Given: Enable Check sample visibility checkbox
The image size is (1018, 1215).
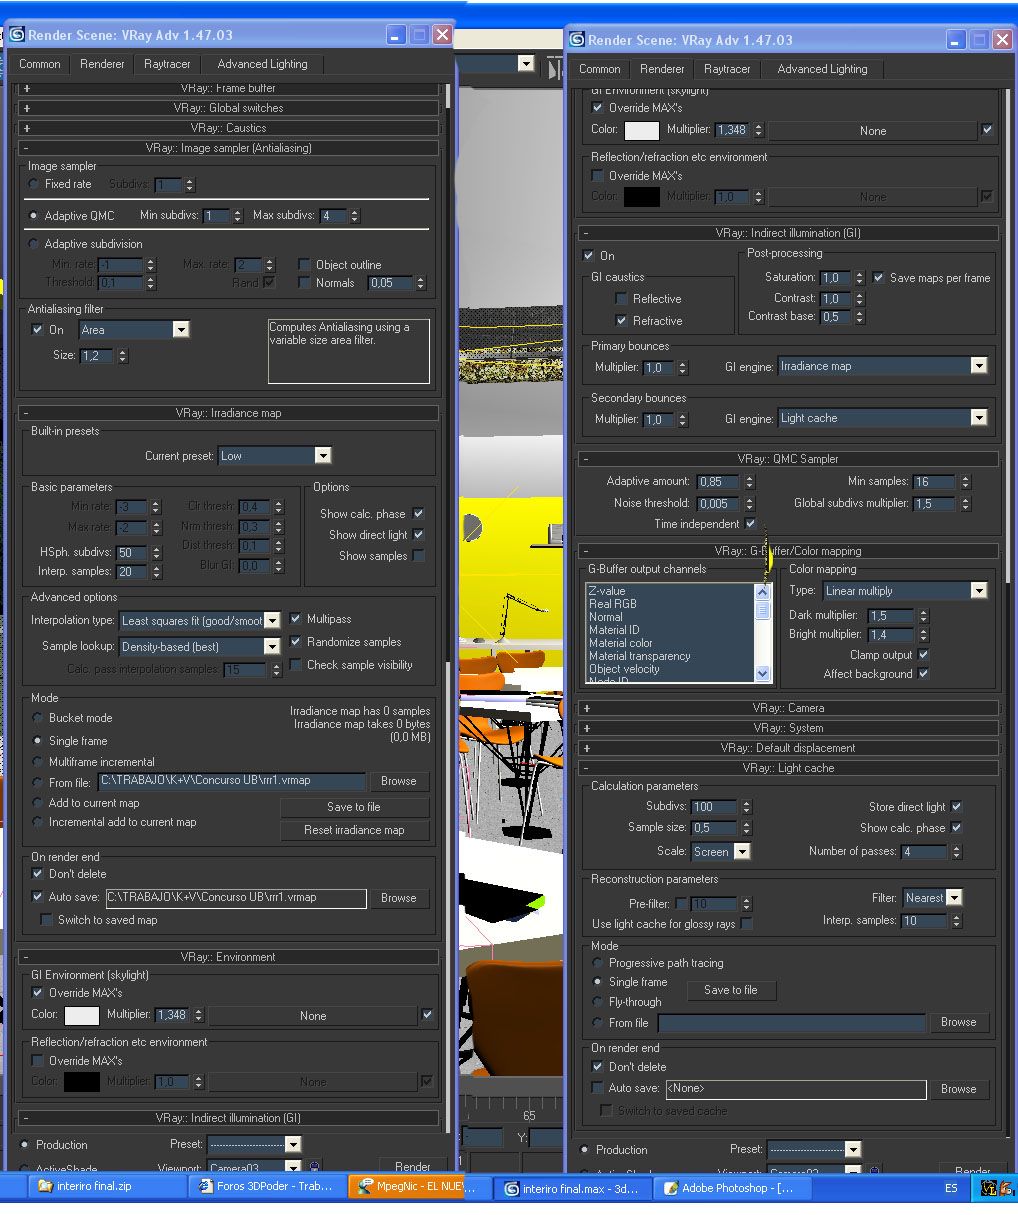Looking at the screenshot, I should (295, 665).
